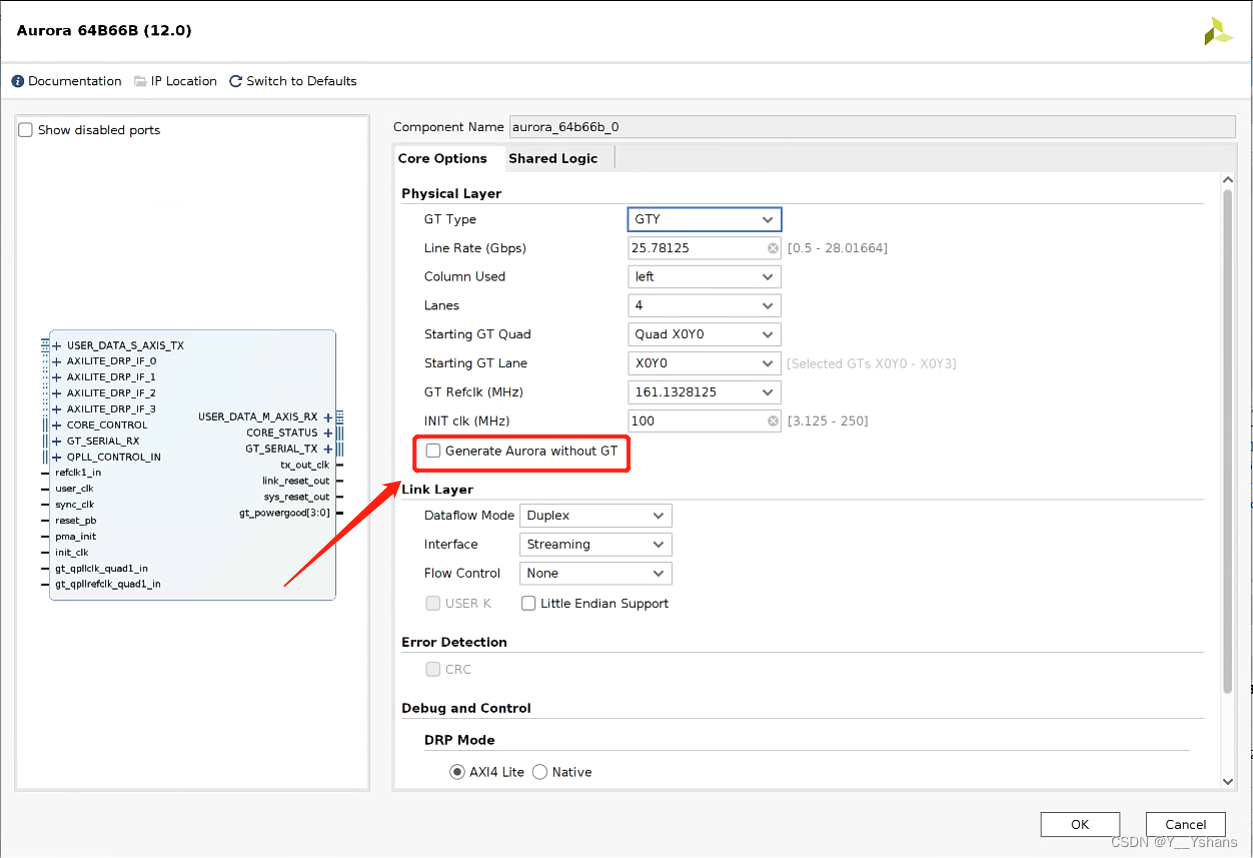The width and height of the screenshot is (1253, 858).
Task: Open the Starting GT Quad dropdown
Action: (x=705, y=335)
